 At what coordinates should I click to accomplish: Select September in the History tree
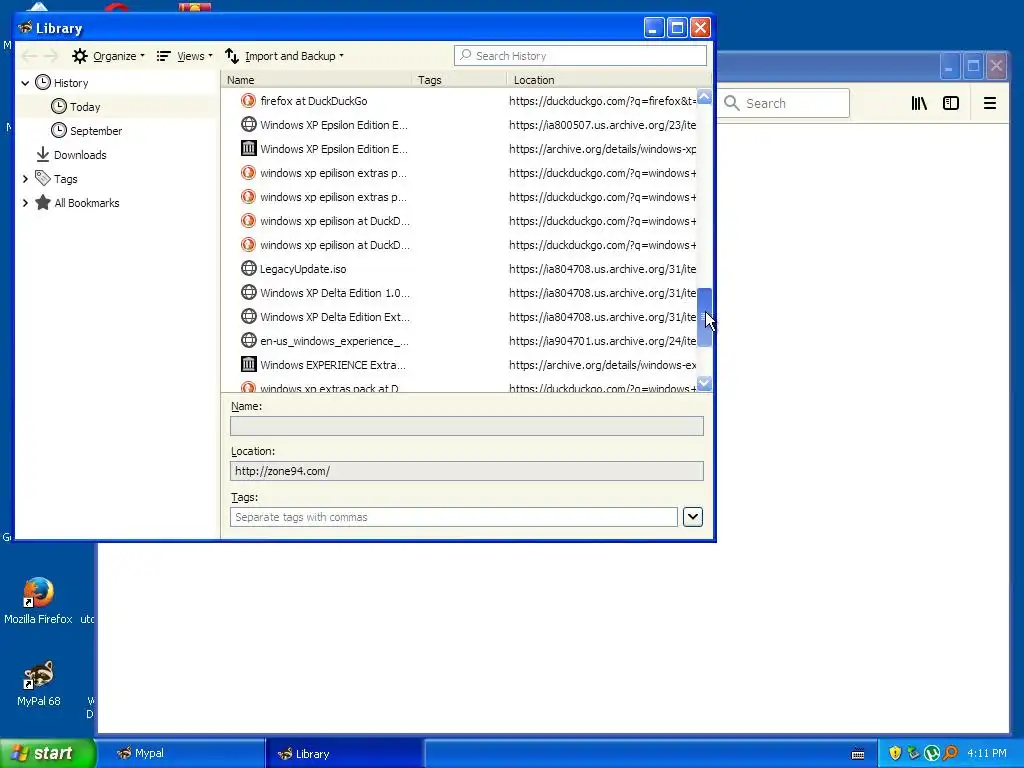[95, 131]
